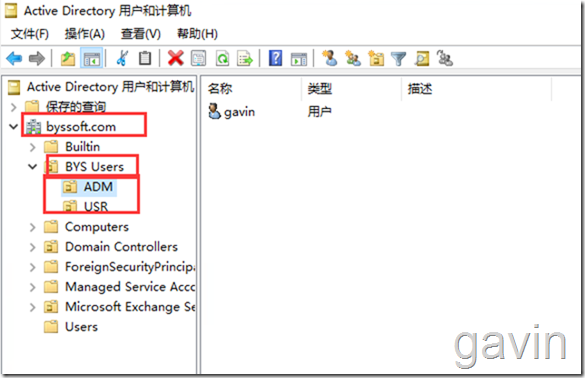Screen dimensions: 585x378
Task: Click the Export List icon
Action: pyautogui.click(x=245, y=59)
